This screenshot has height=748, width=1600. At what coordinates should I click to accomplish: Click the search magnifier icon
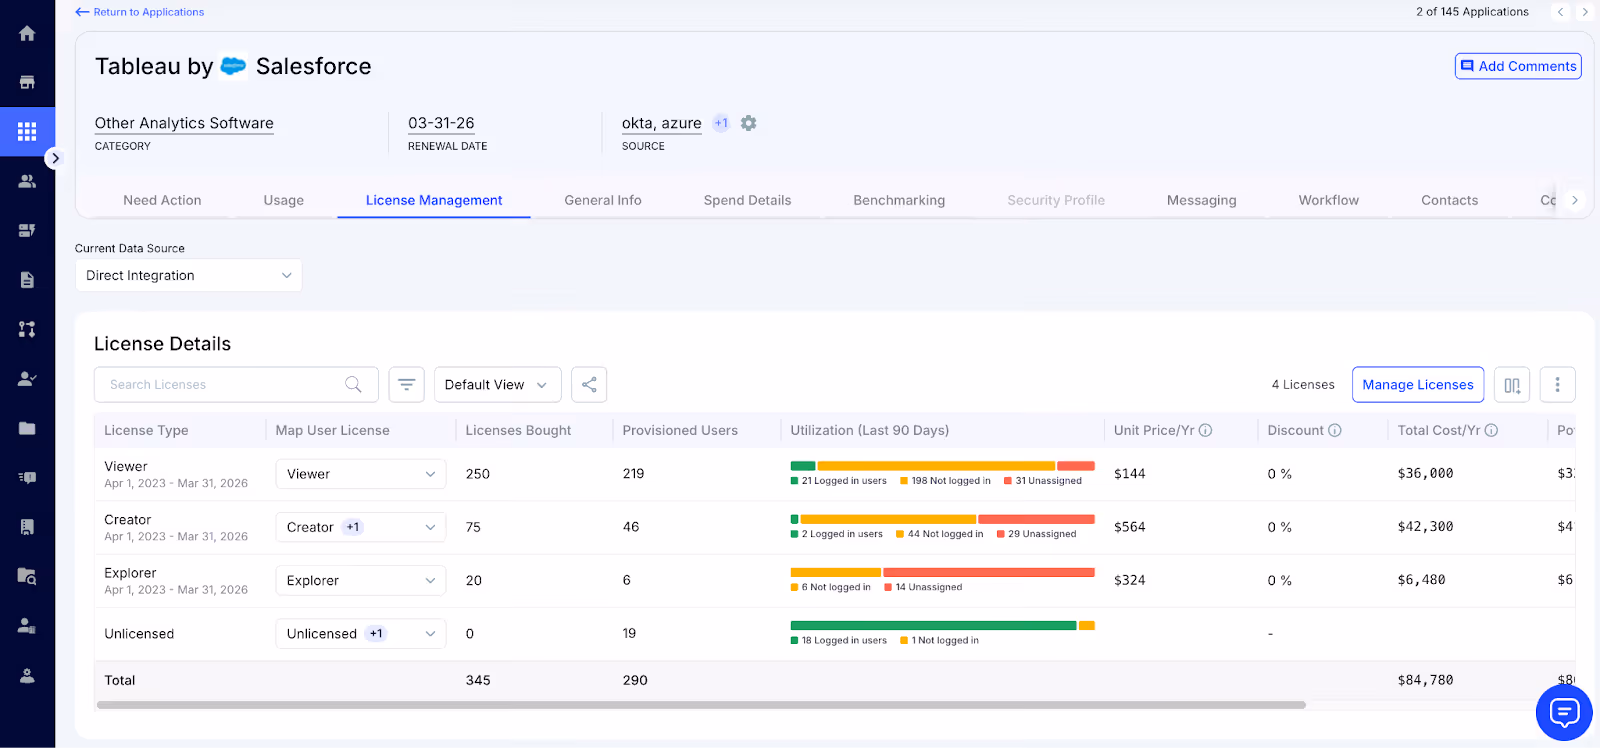[x=353, y=384]
